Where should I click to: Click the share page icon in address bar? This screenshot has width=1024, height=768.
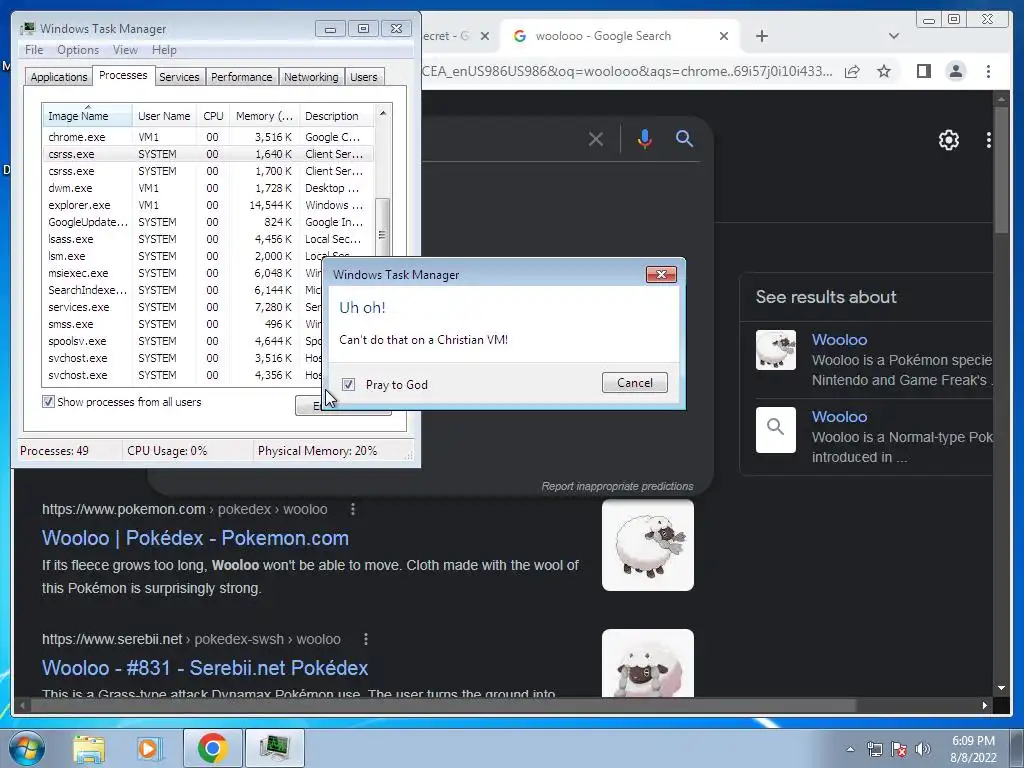tap(852, 71)
